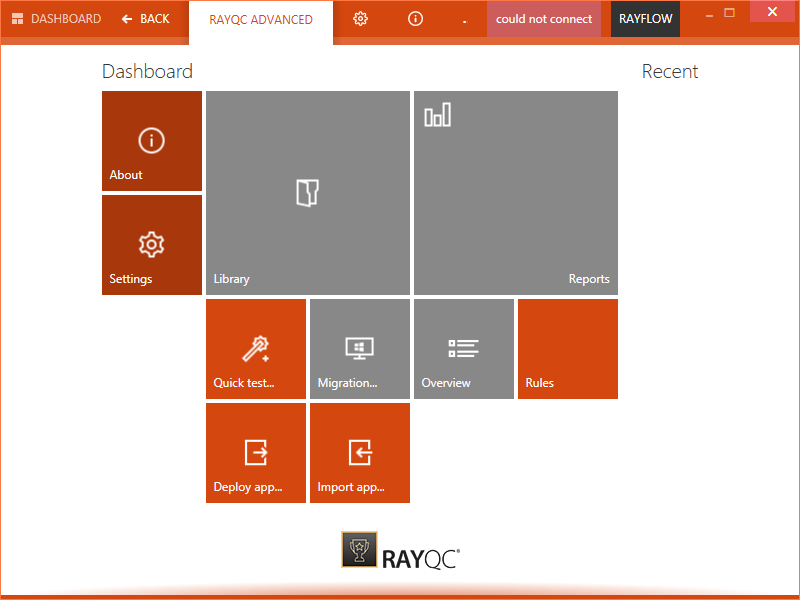This screenshot has width=800, height=600.
Task: Select the RAYQC ADVANCED tab
Action: [x=260, y=20]
